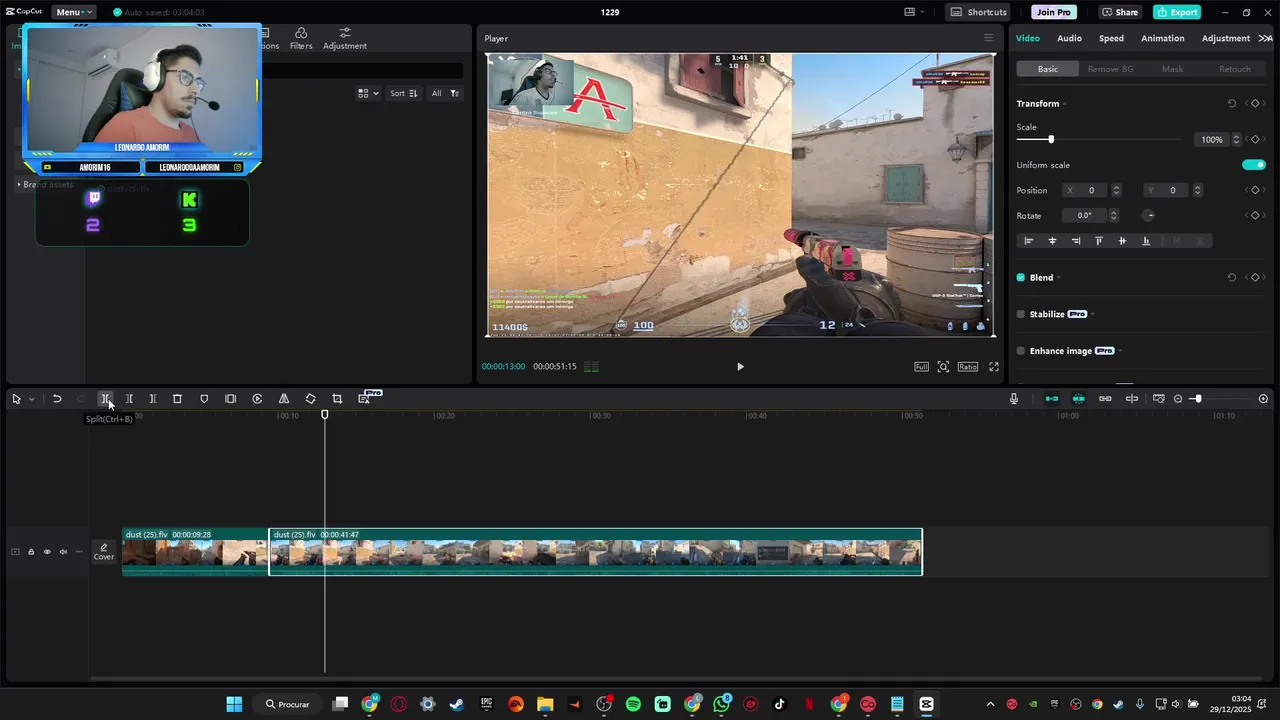Toggle the Uniform scale switch
Screen dimensions: 1280x720
point(1254,165)
